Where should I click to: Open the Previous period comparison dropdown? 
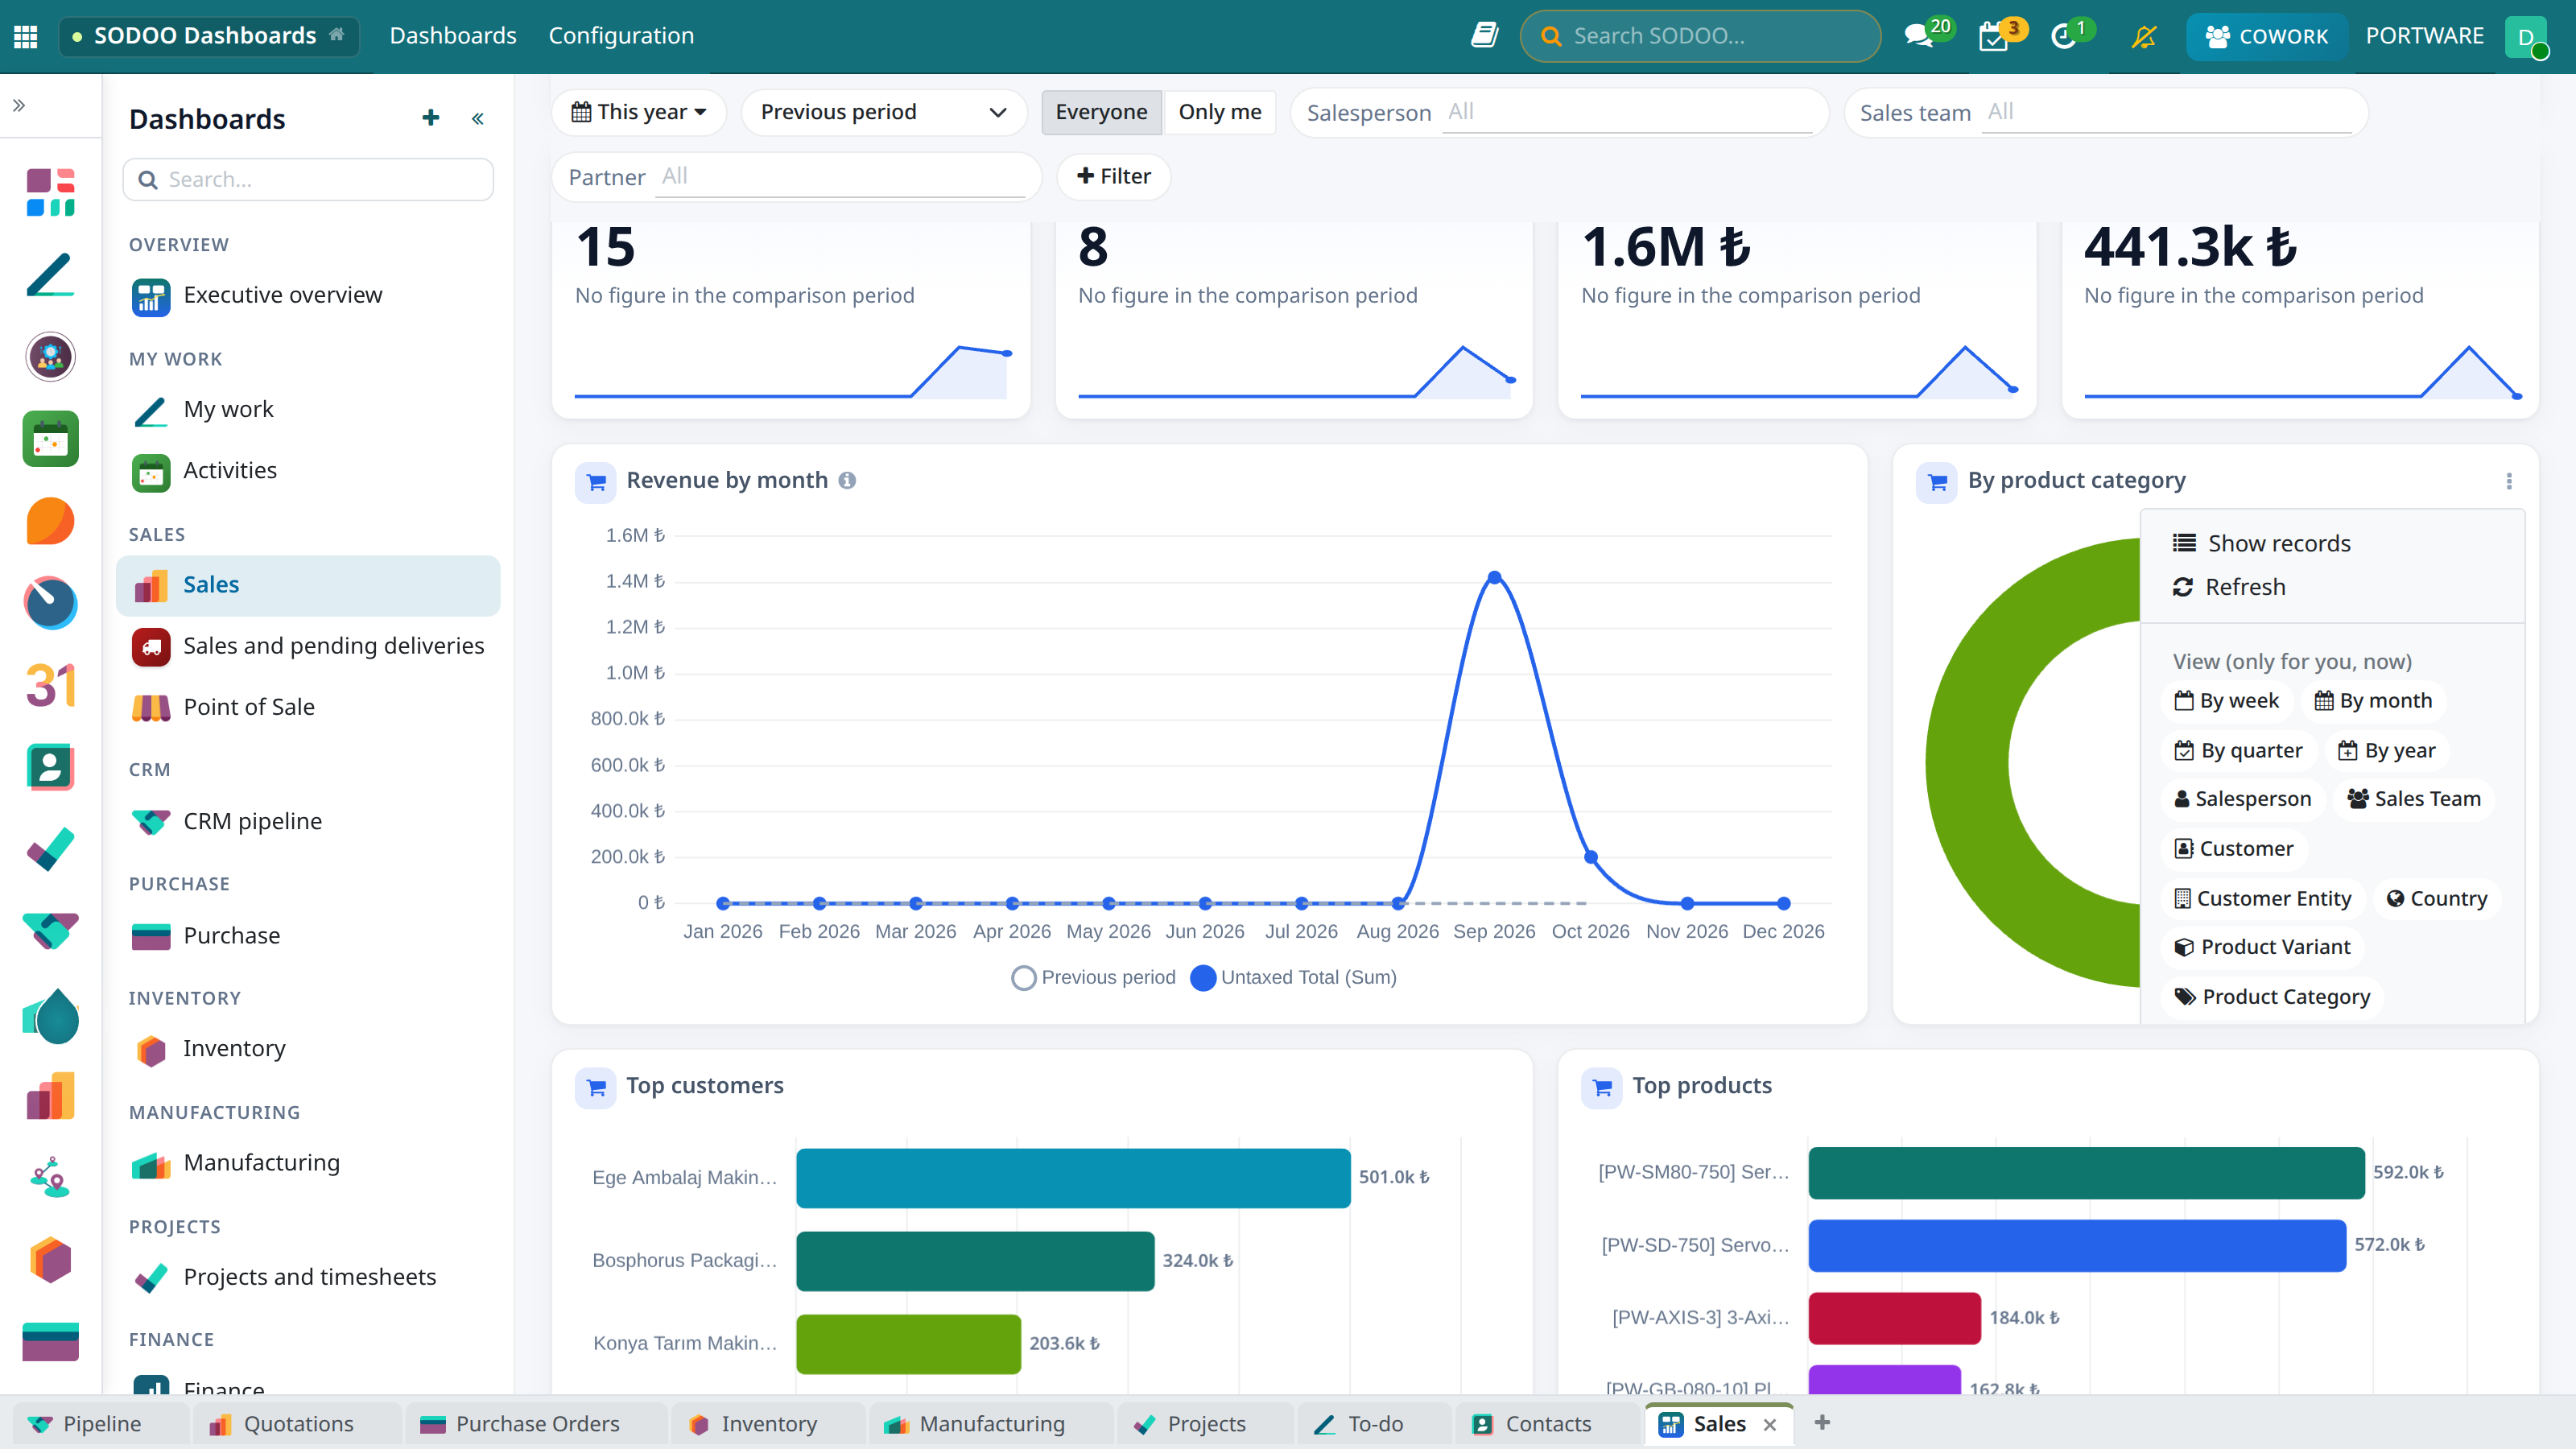click(884, 112)
